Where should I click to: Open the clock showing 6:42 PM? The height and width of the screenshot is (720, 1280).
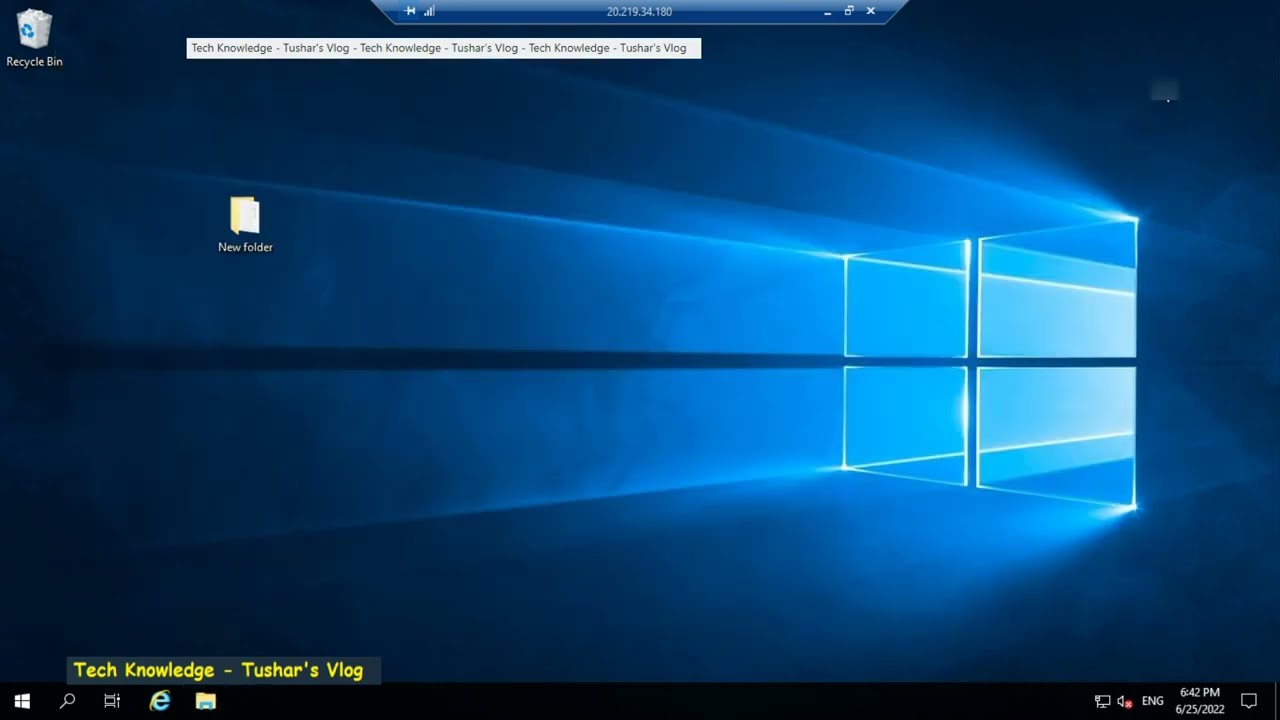pyautogui.click(x=1200, y=701)
